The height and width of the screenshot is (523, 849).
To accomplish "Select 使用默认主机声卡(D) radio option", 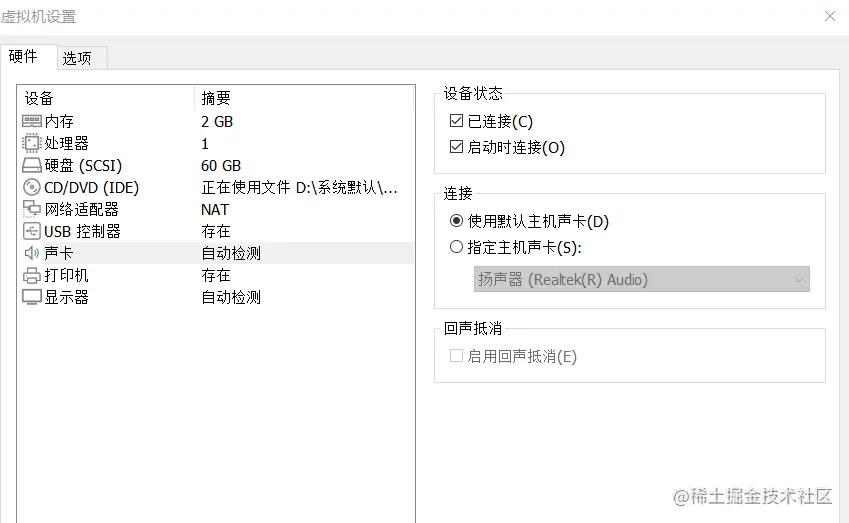I will click(457, 221).
